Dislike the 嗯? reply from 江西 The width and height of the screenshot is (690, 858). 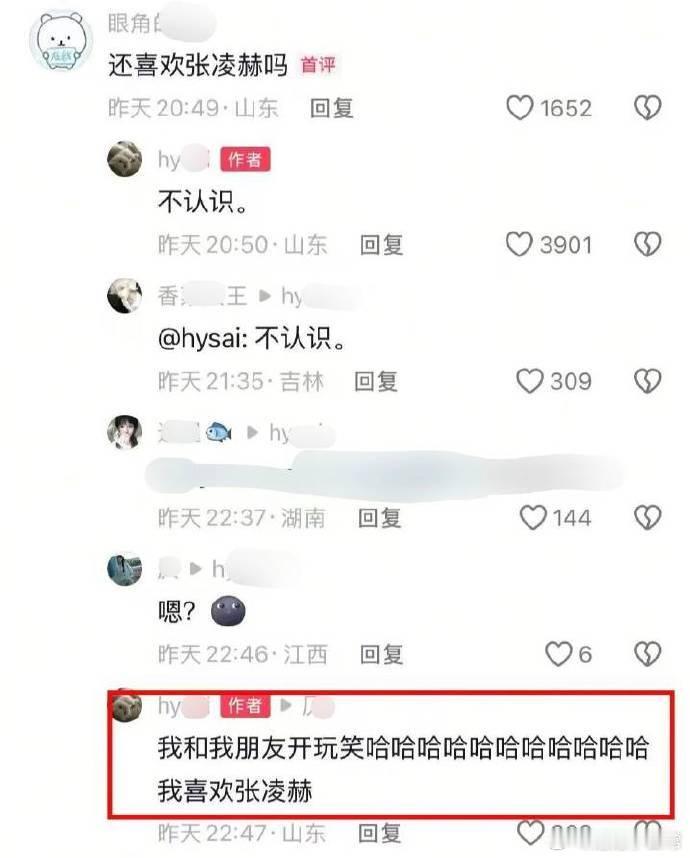click(647, 653)
